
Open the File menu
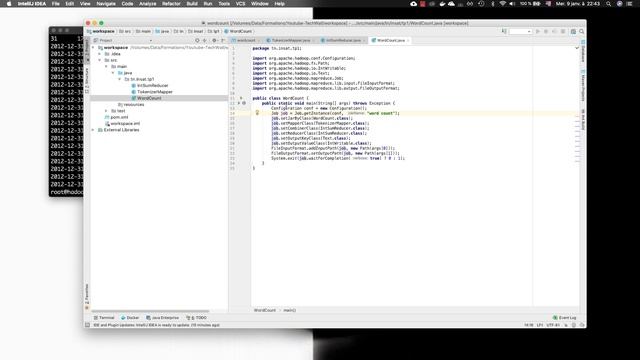point(55,4)
